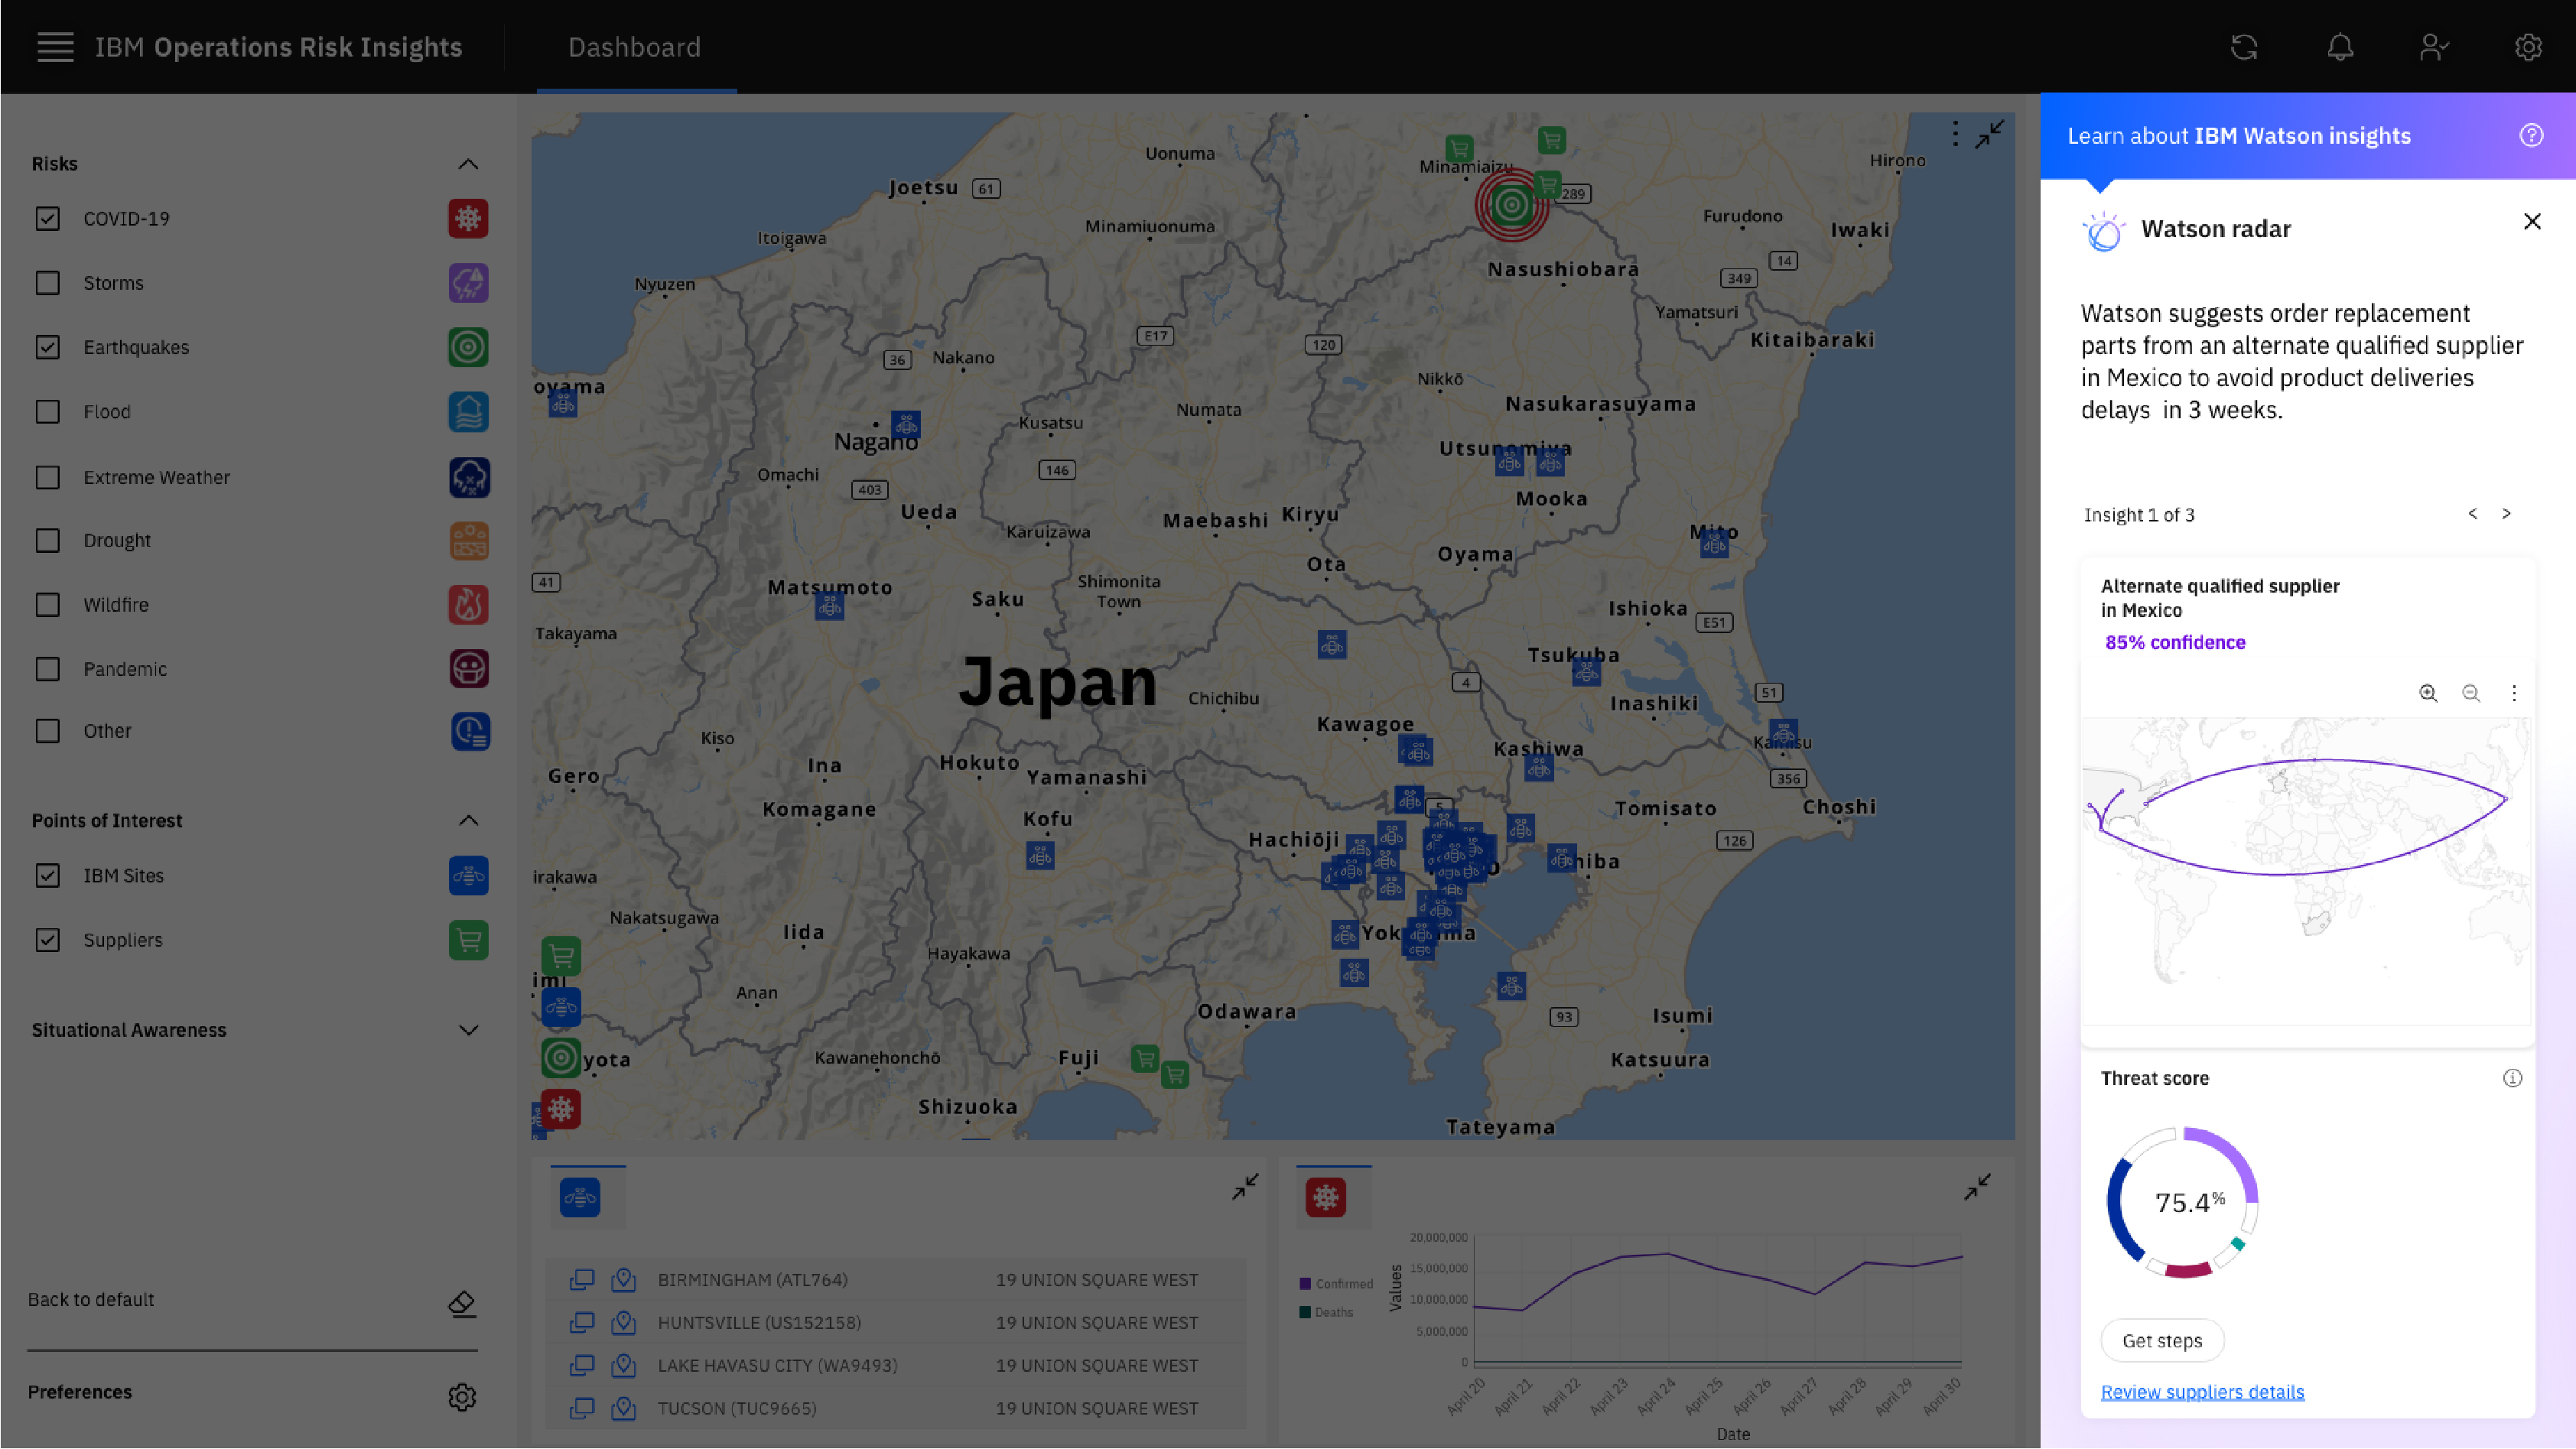Click the Get steps button
The image size is (2576, 1449).
click(2162, 1341)
